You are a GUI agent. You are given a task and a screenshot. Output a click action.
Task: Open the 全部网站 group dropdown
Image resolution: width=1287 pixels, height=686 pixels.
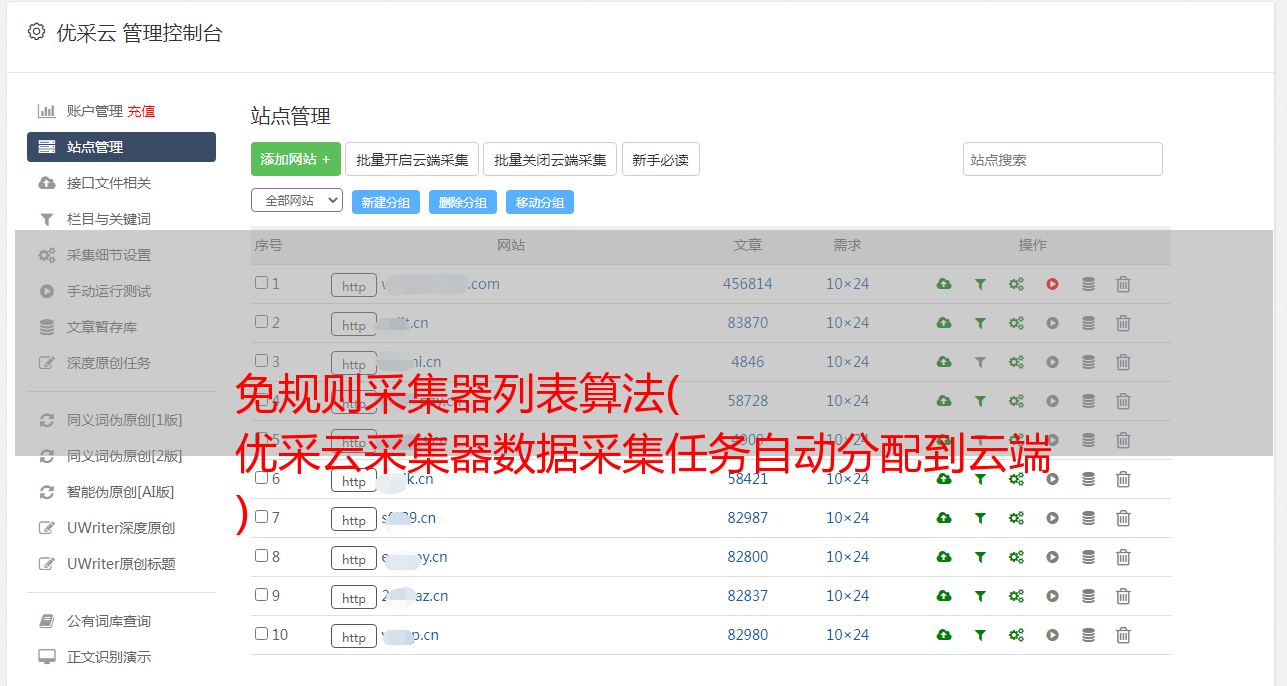(297, 201)
